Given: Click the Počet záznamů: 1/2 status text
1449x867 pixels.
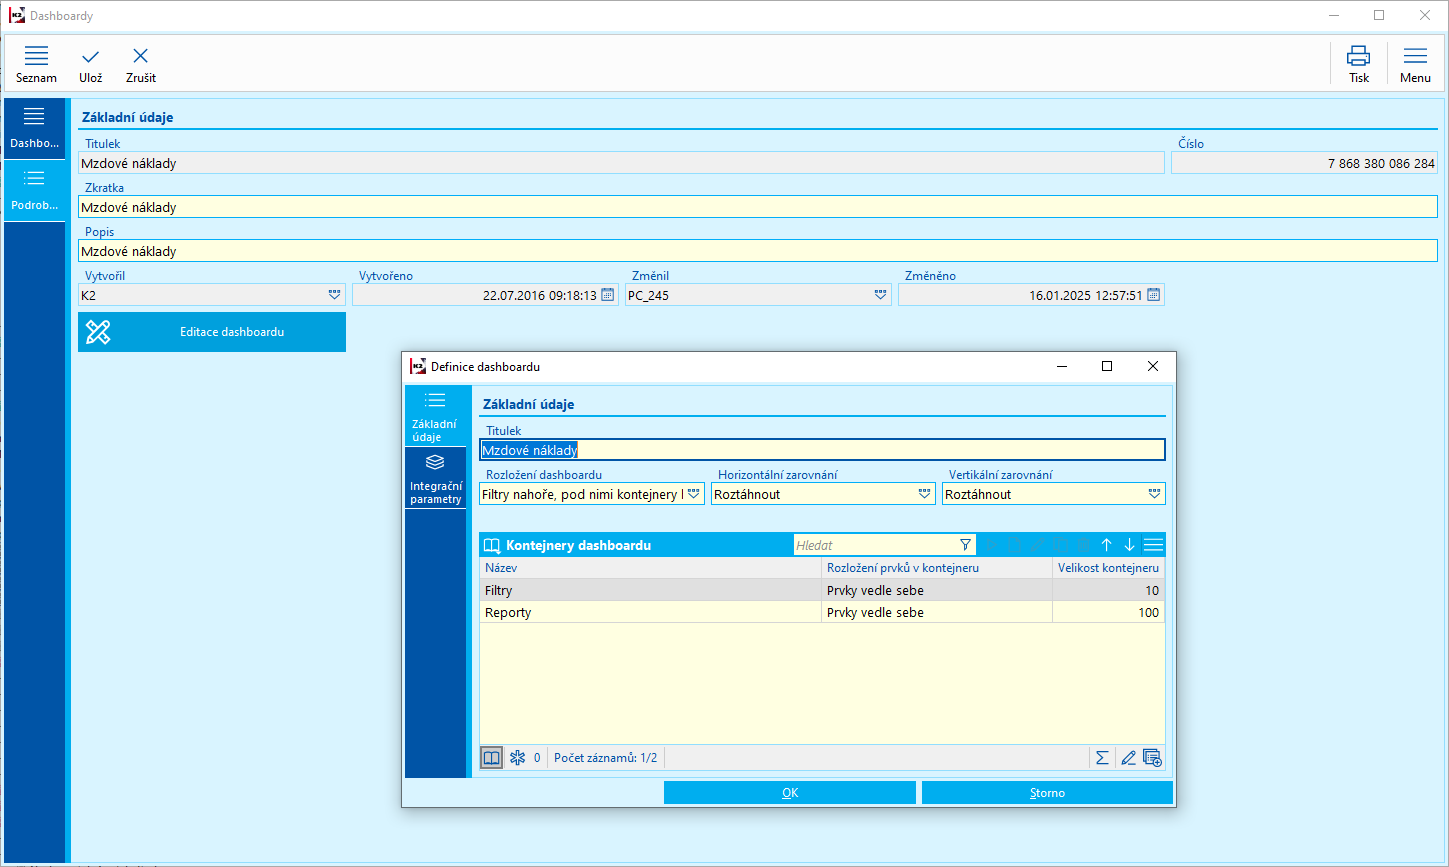Looking at the screenshot, I should tap(606, 758).
